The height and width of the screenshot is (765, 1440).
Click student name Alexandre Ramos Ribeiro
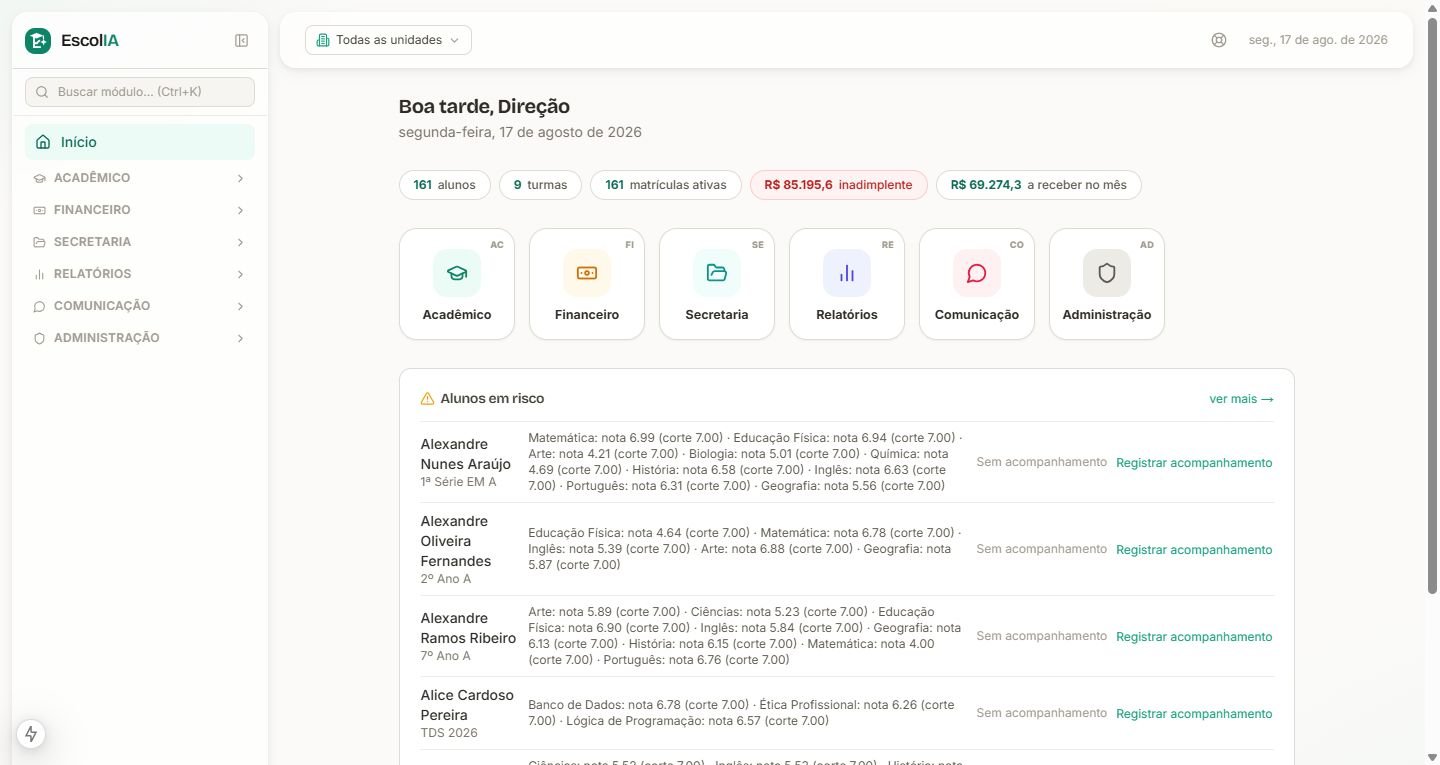pyautogui.click(x=468, y=628)
